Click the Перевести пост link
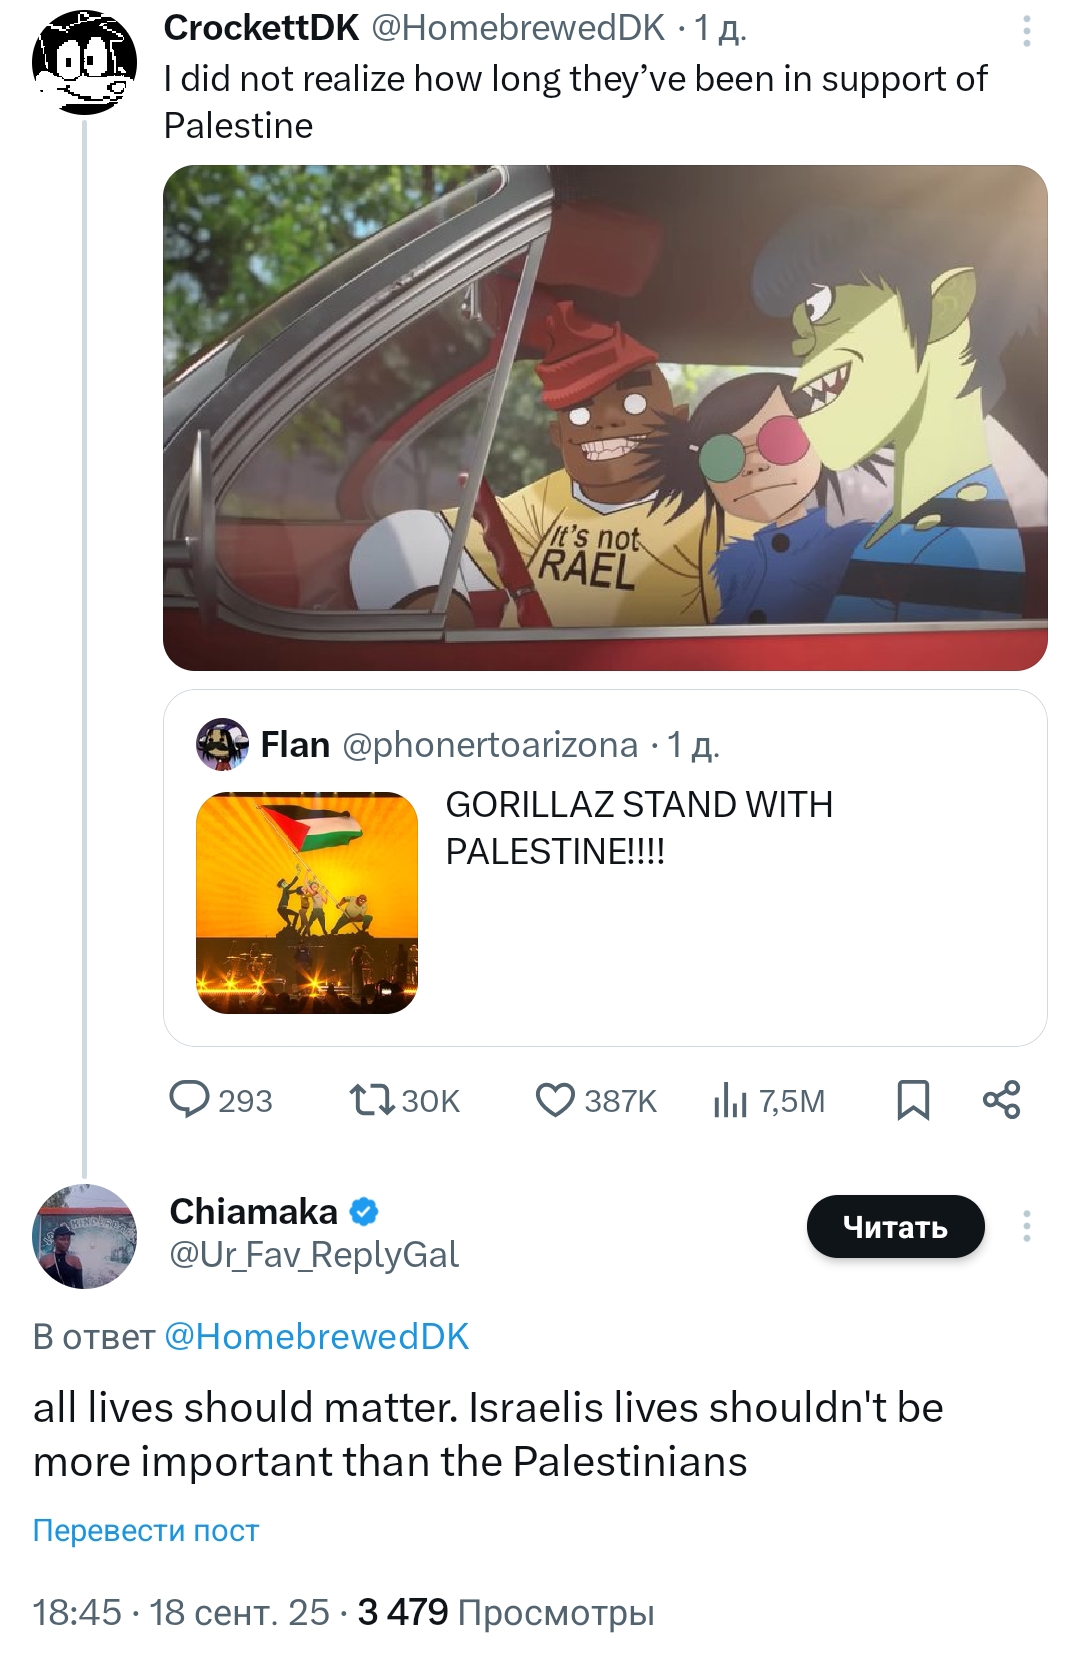1080x1653 pixels. (x=146, y=1530)
